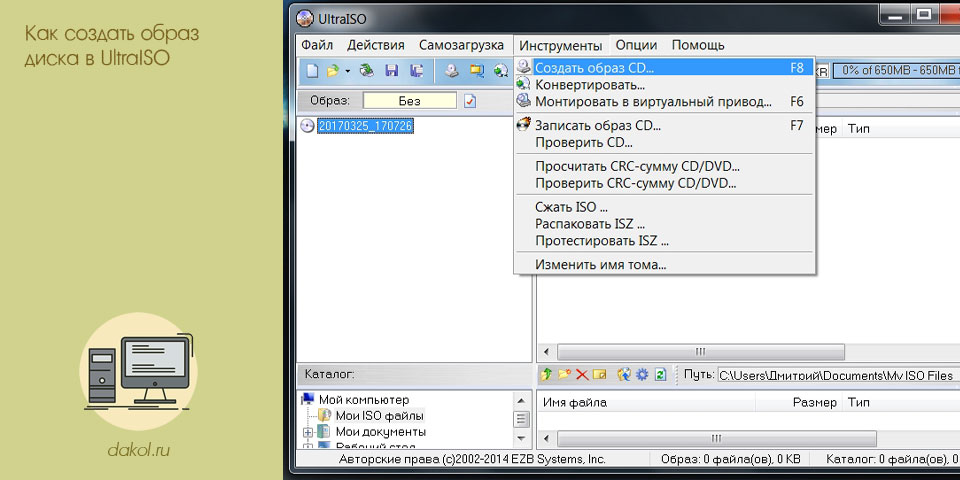Select Мой компьютер in catalog tree
Viewport: 960px width, 480px height.
(364, 400)
